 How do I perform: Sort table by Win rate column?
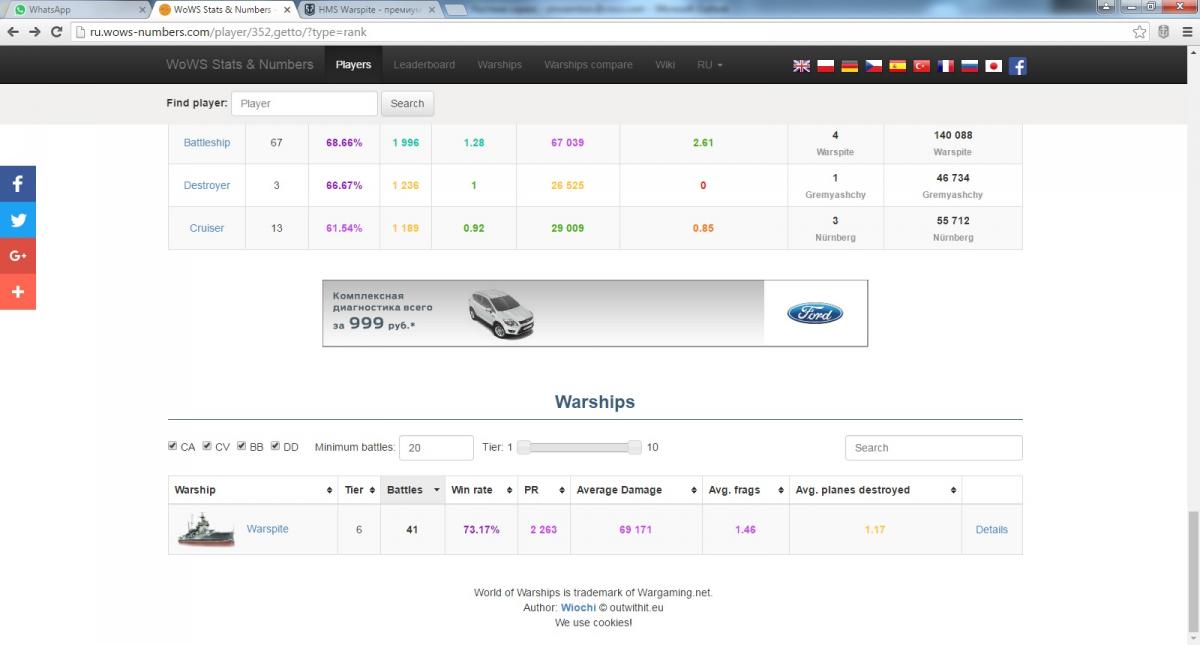[480, 490]
